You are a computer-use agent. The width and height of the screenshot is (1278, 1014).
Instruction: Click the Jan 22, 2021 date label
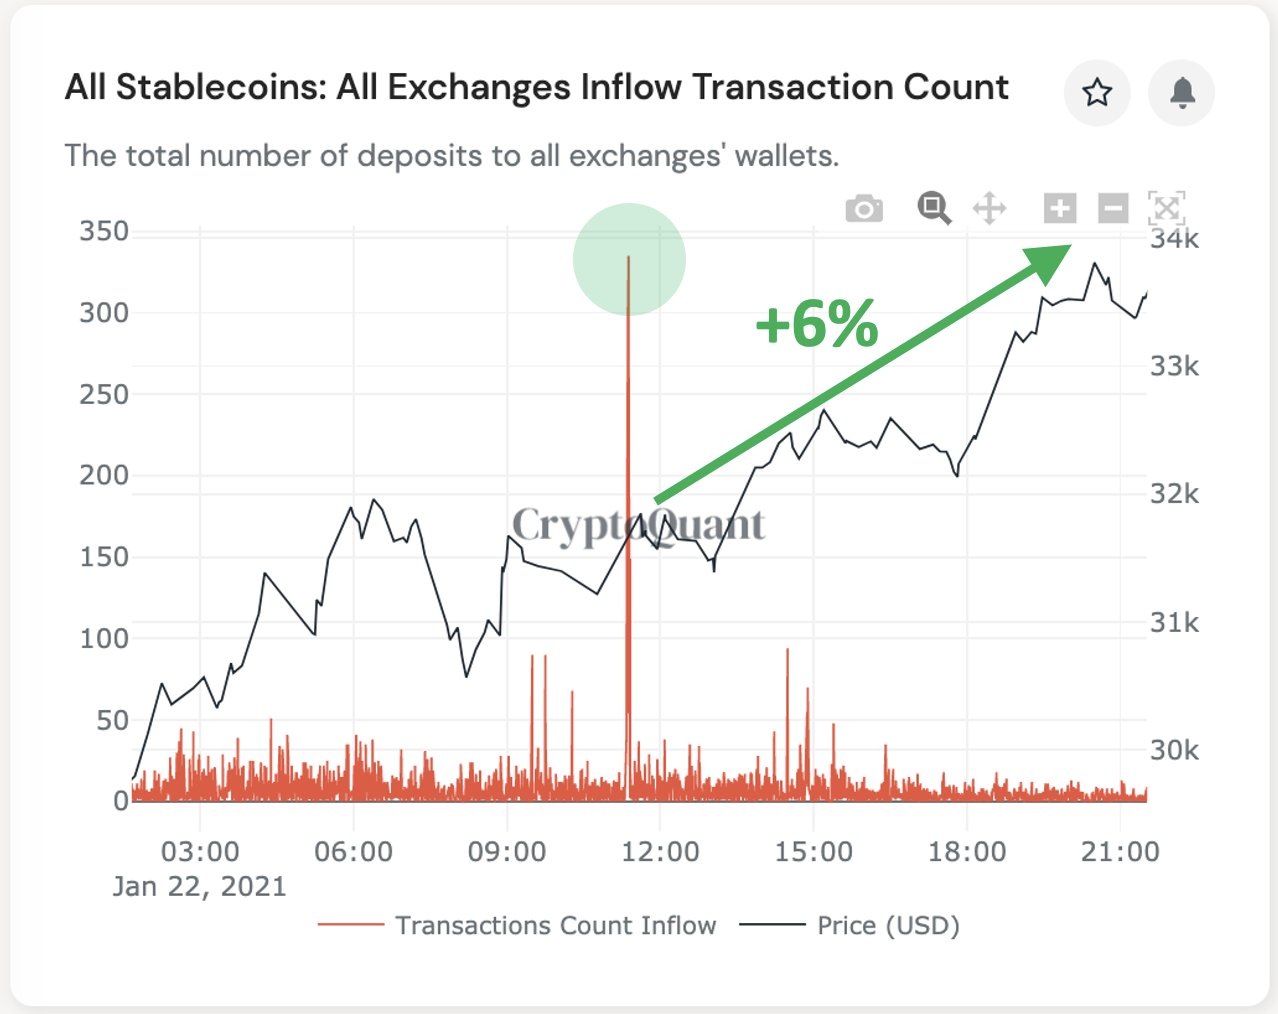pyautogui.click(x=199, y=887)
